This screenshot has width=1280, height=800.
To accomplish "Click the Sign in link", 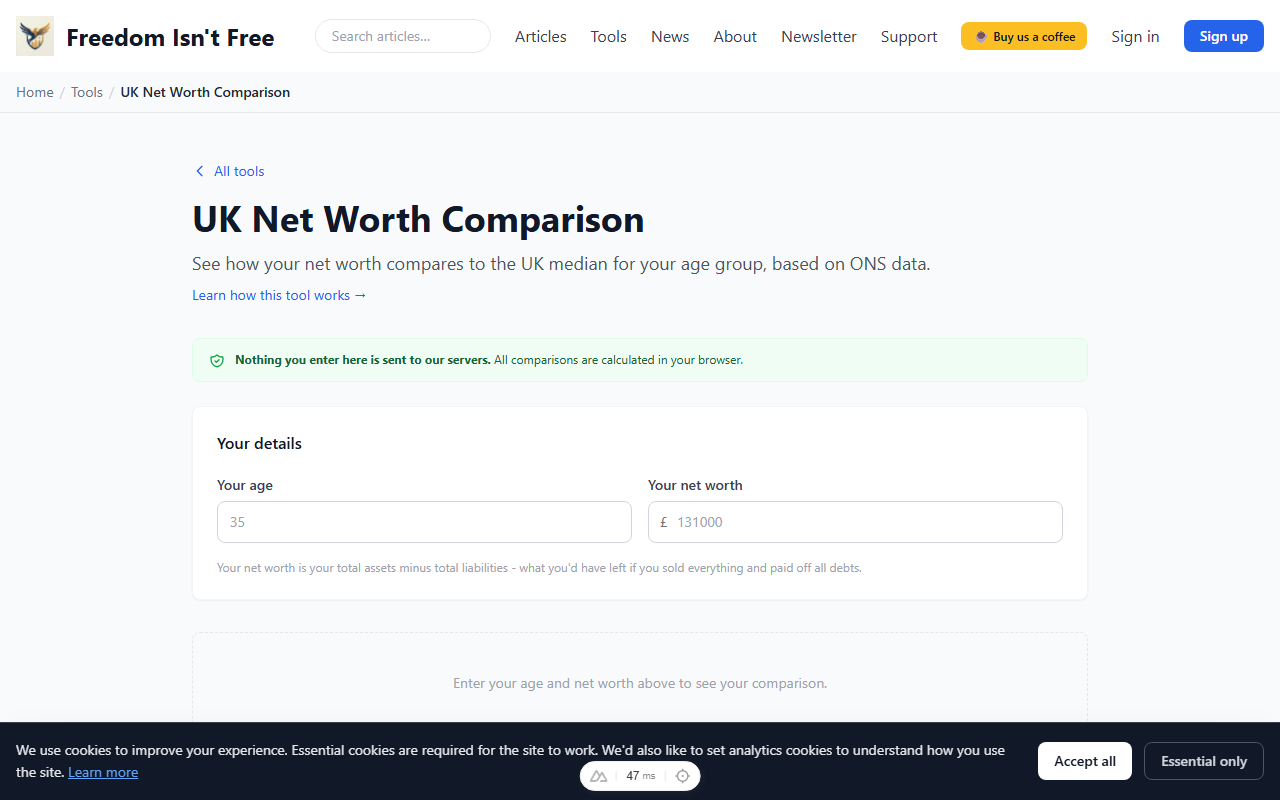I will (1135, 36).
